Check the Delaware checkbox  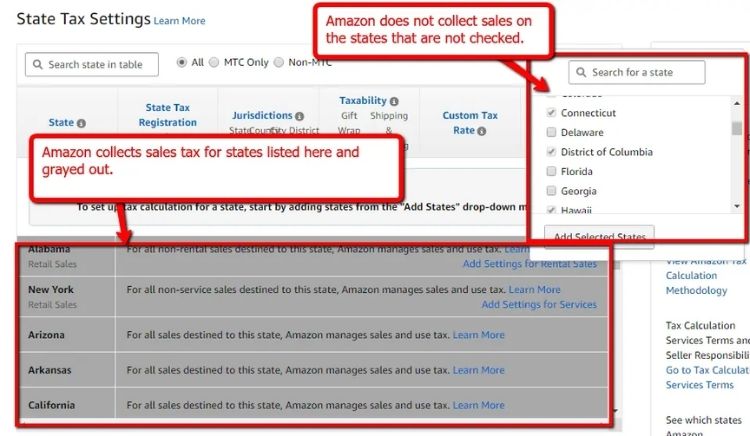(x=551, y=132)
